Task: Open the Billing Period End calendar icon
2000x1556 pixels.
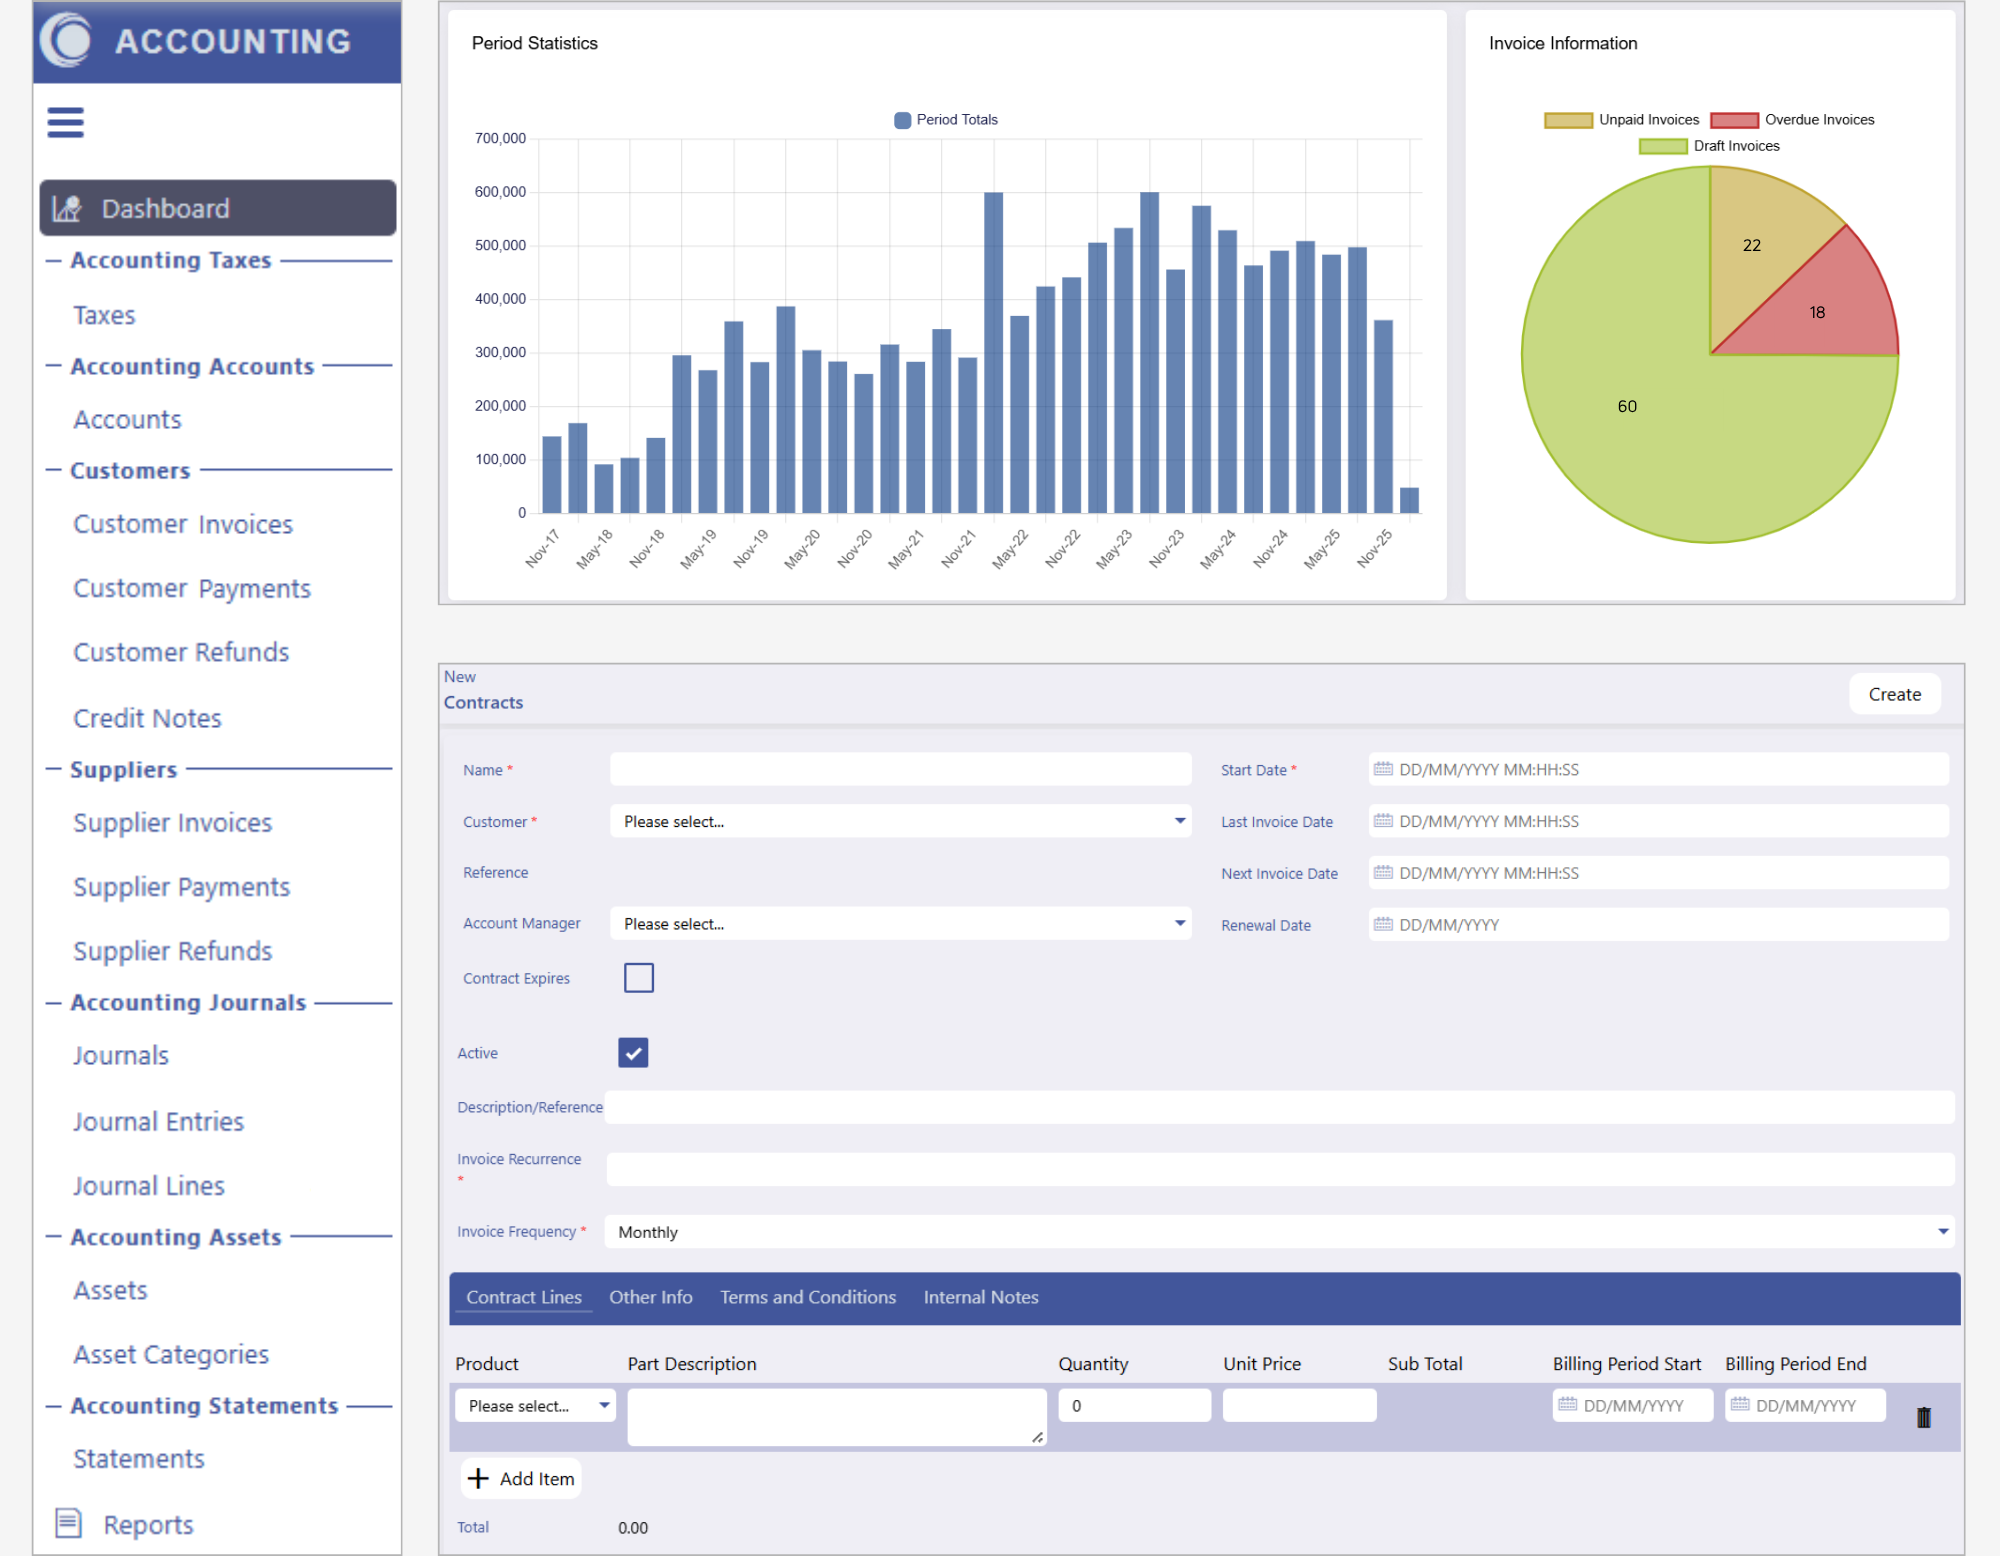Action: (1740, 1405)
